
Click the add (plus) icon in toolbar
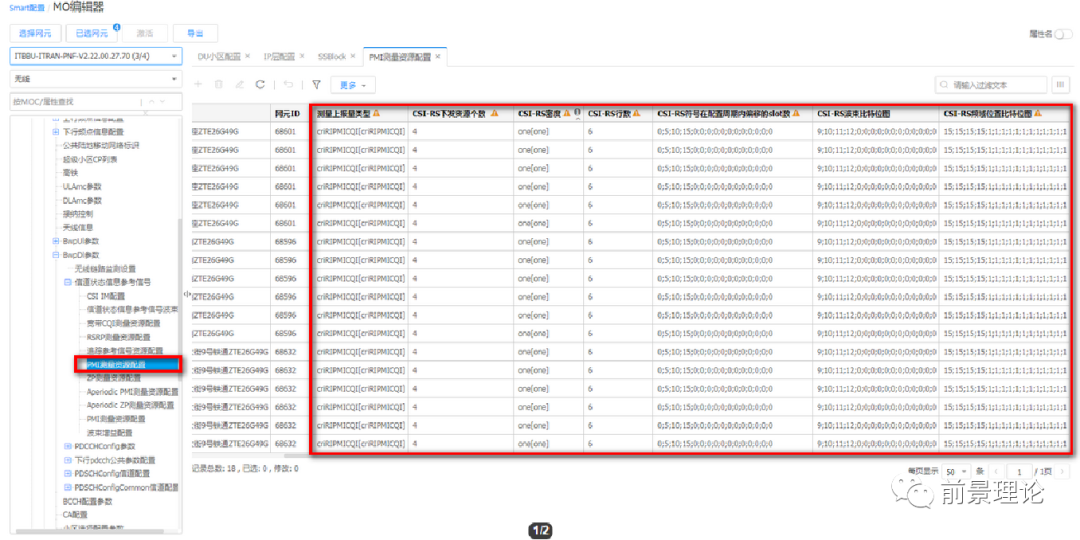[198, 85]
